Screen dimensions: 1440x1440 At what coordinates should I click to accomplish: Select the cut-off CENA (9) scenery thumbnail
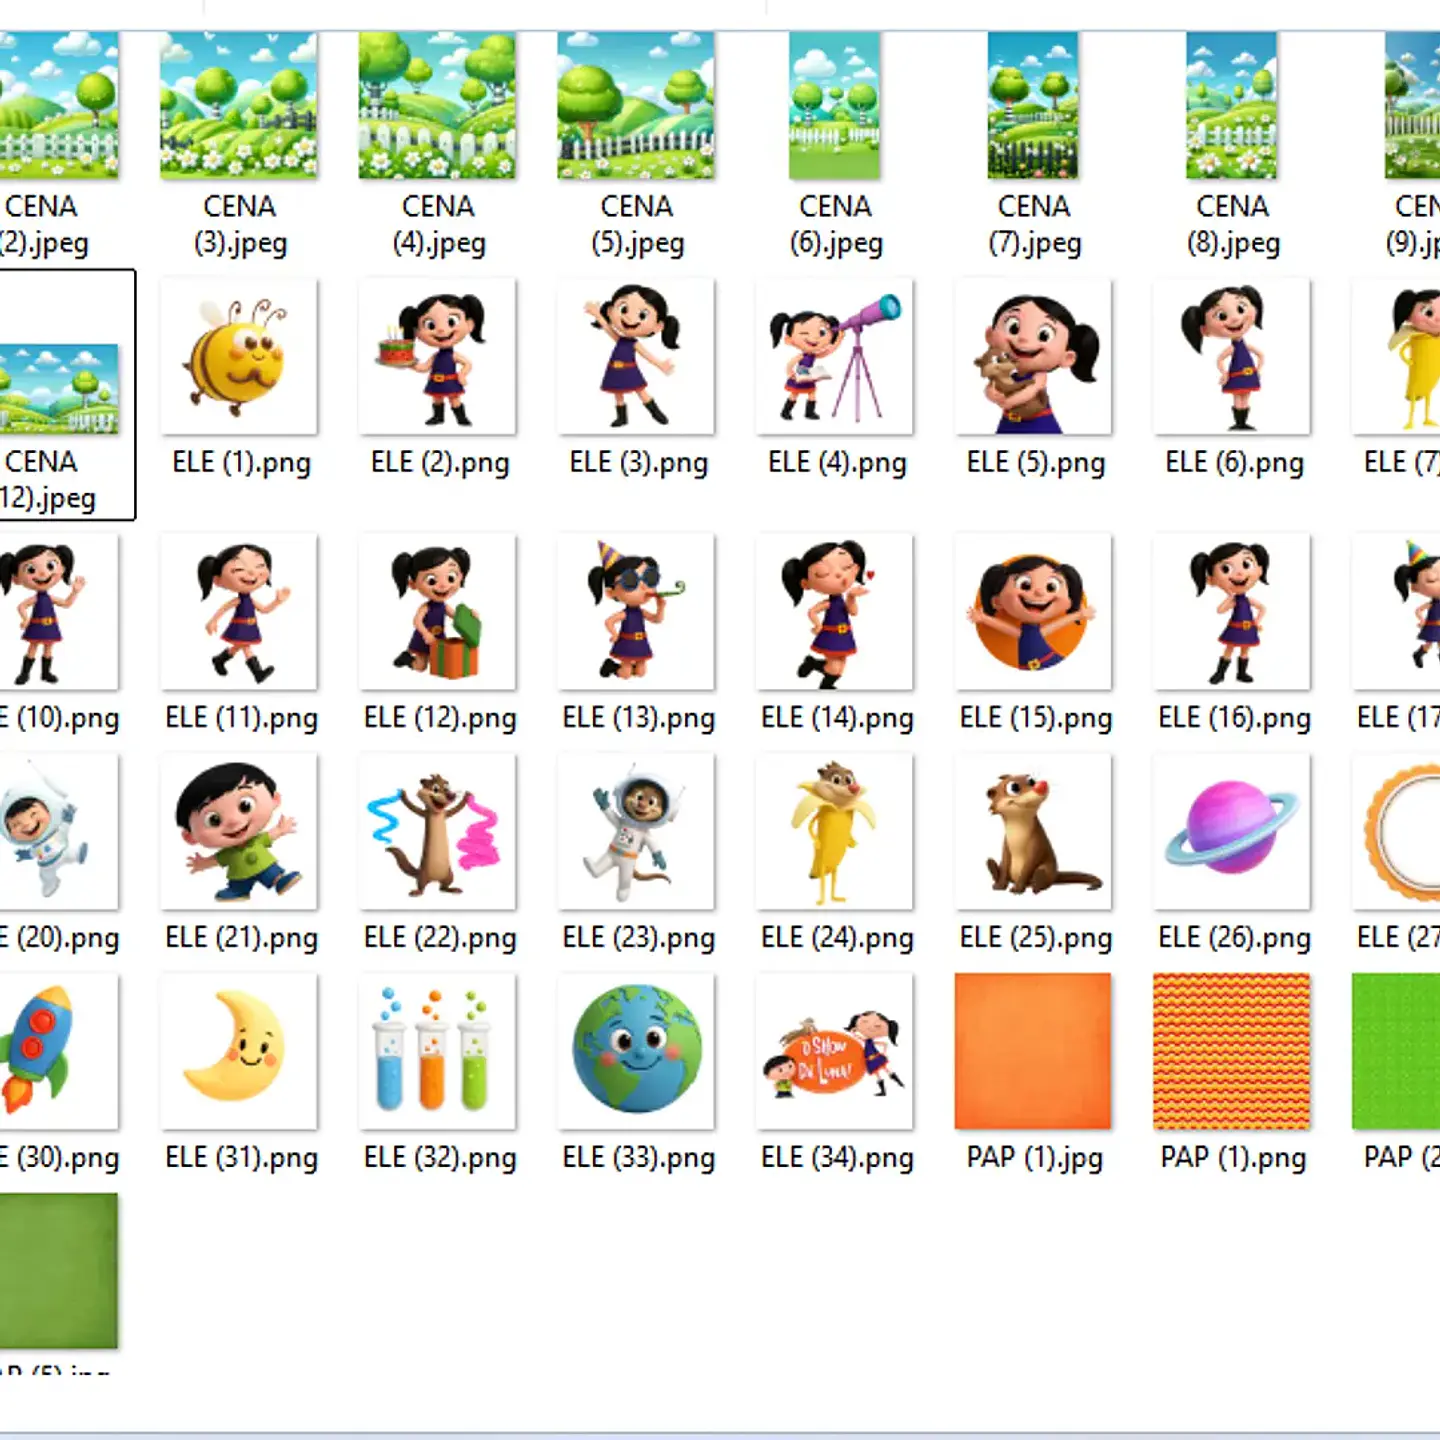pyautogui.click(x=1412, y=105)
